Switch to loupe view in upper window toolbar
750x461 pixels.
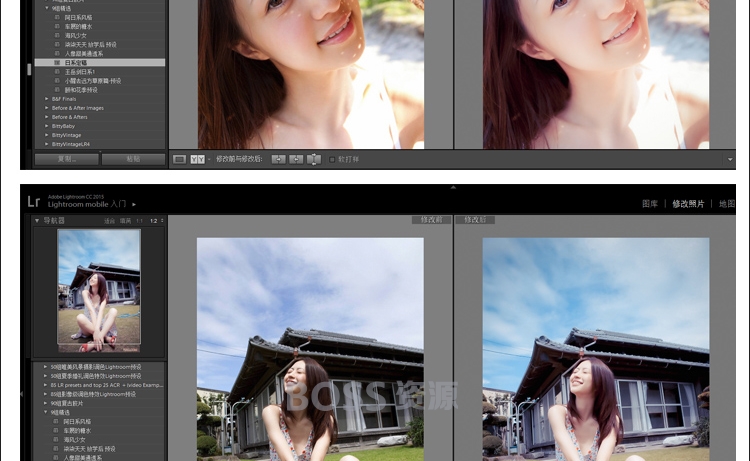click(179, 159)
